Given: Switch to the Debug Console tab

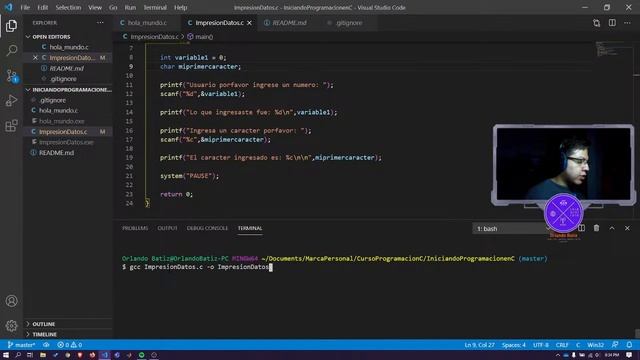Looking at the screenshot, I should coord(207,228).
